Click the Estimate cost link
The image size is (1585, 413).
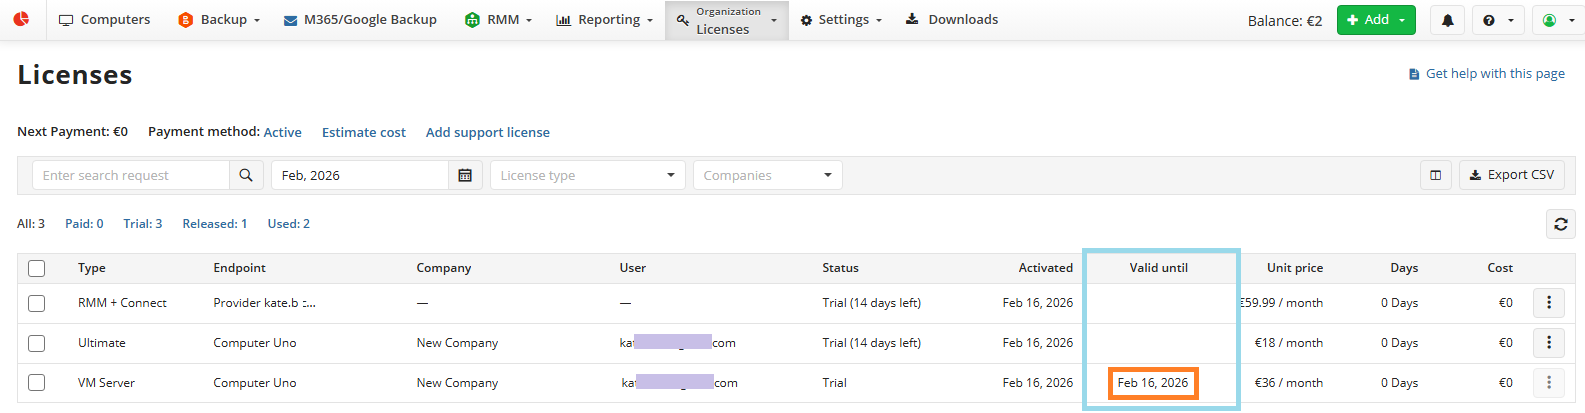(363, 132)
